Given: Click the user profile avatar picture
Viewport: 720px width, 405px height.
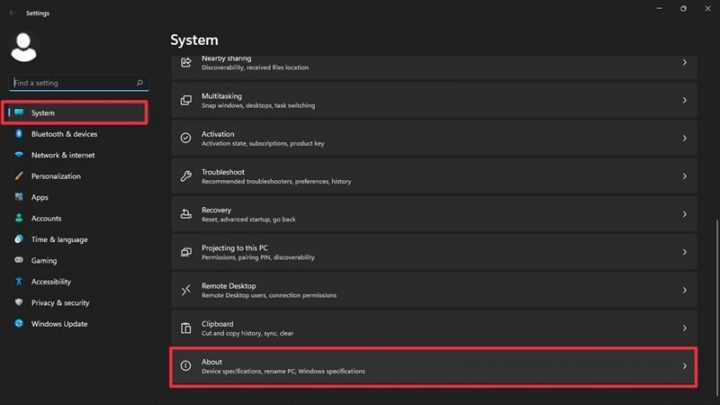Looking at the screenshot, I should (23, 46).
